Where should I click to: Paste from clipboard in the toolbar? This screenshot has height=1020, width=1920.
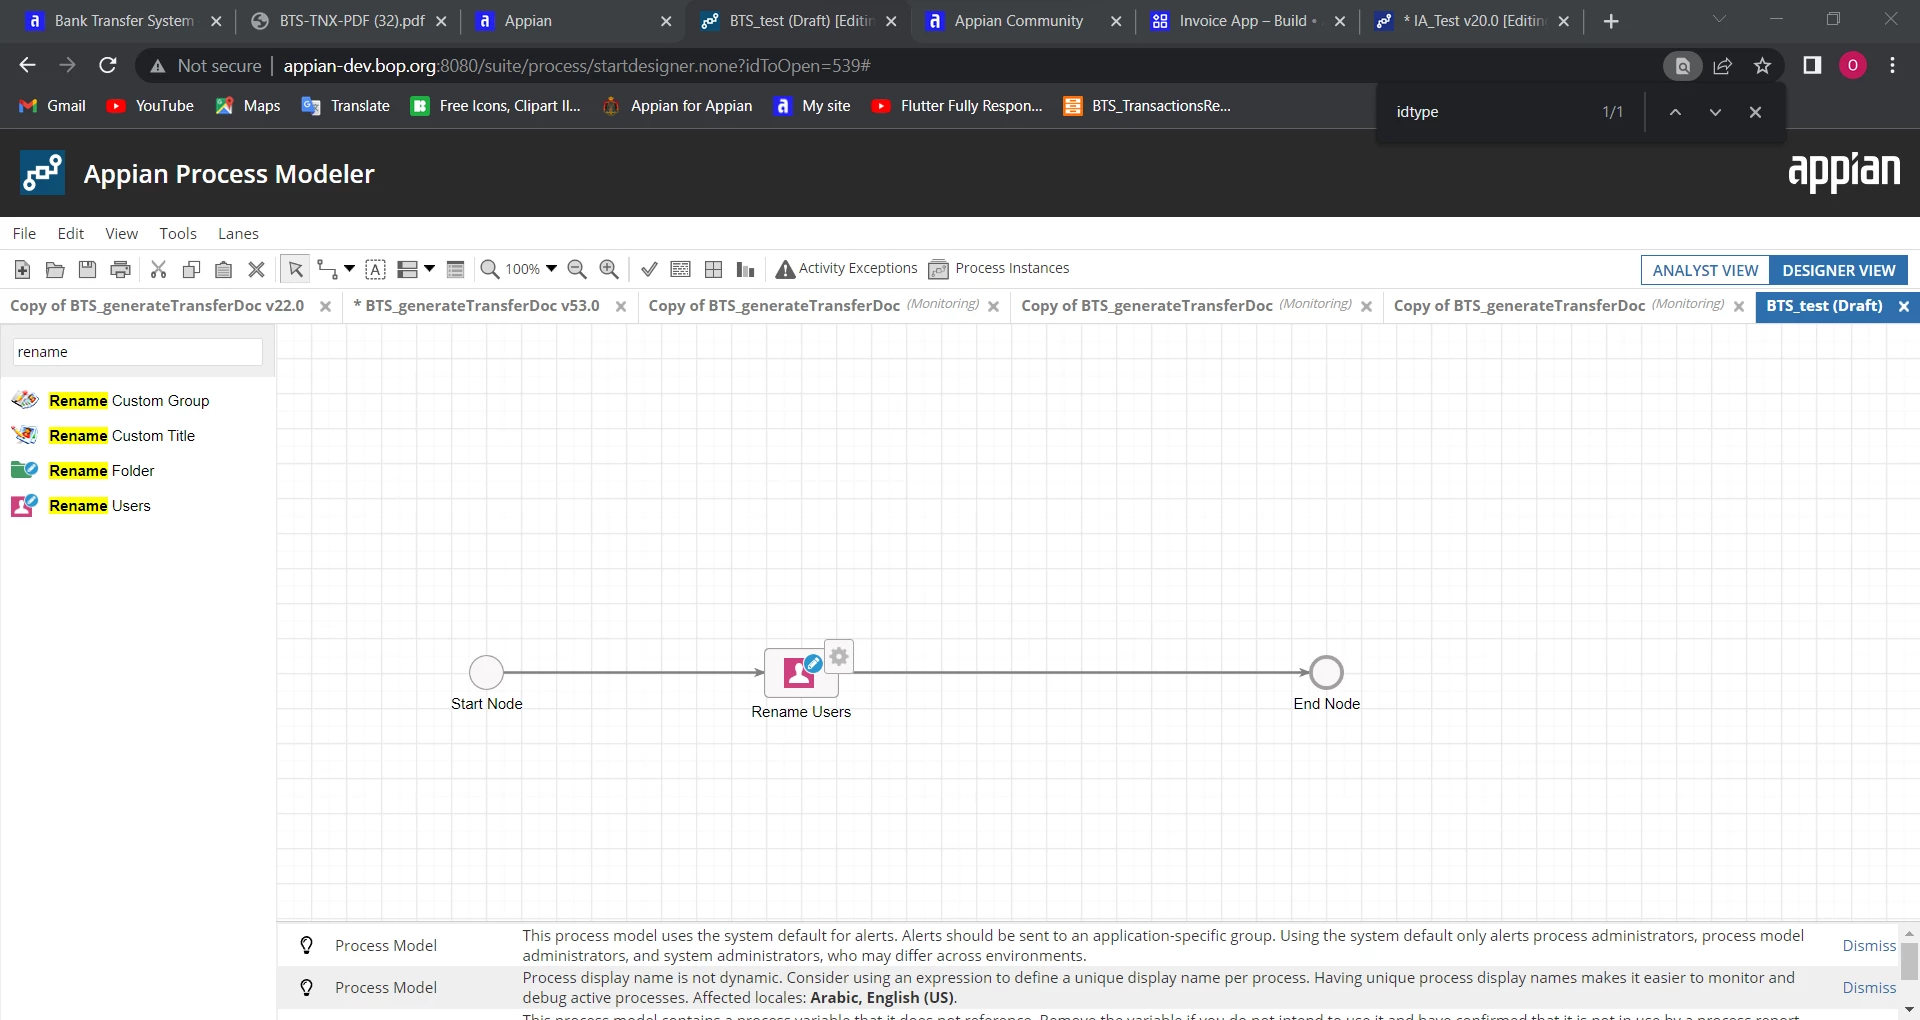(x=224, y=269)
